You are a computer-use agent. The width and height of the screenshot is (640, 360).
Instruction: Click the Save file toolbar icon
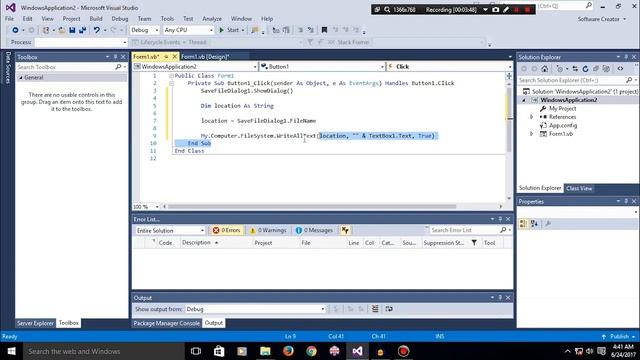(x=72, y=30)
